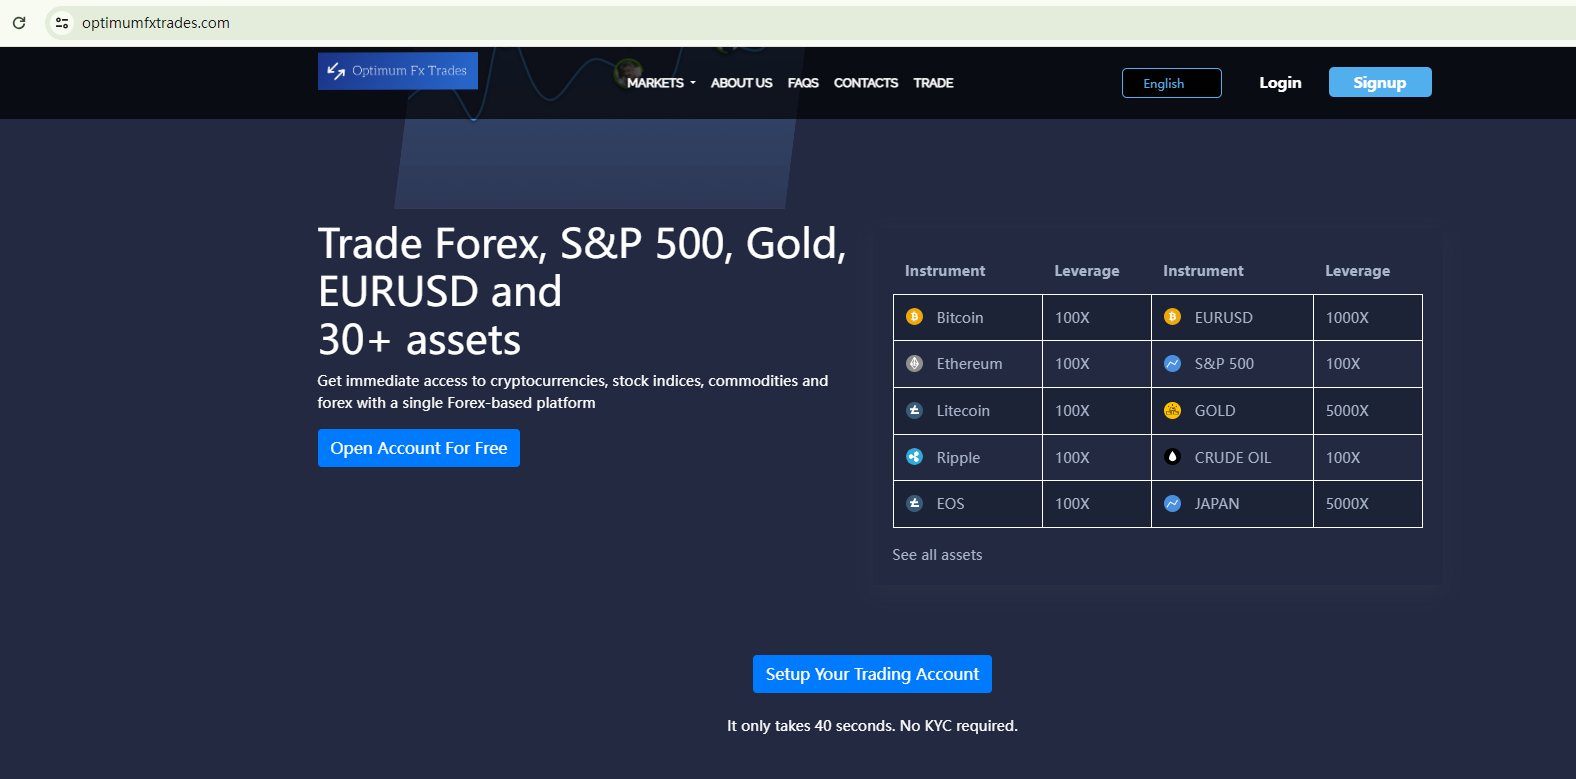Select the S&P 500 instrument name
The height and width of the screenshot is (779, 1576).
pyautogui.click(x=1224, y=364)
